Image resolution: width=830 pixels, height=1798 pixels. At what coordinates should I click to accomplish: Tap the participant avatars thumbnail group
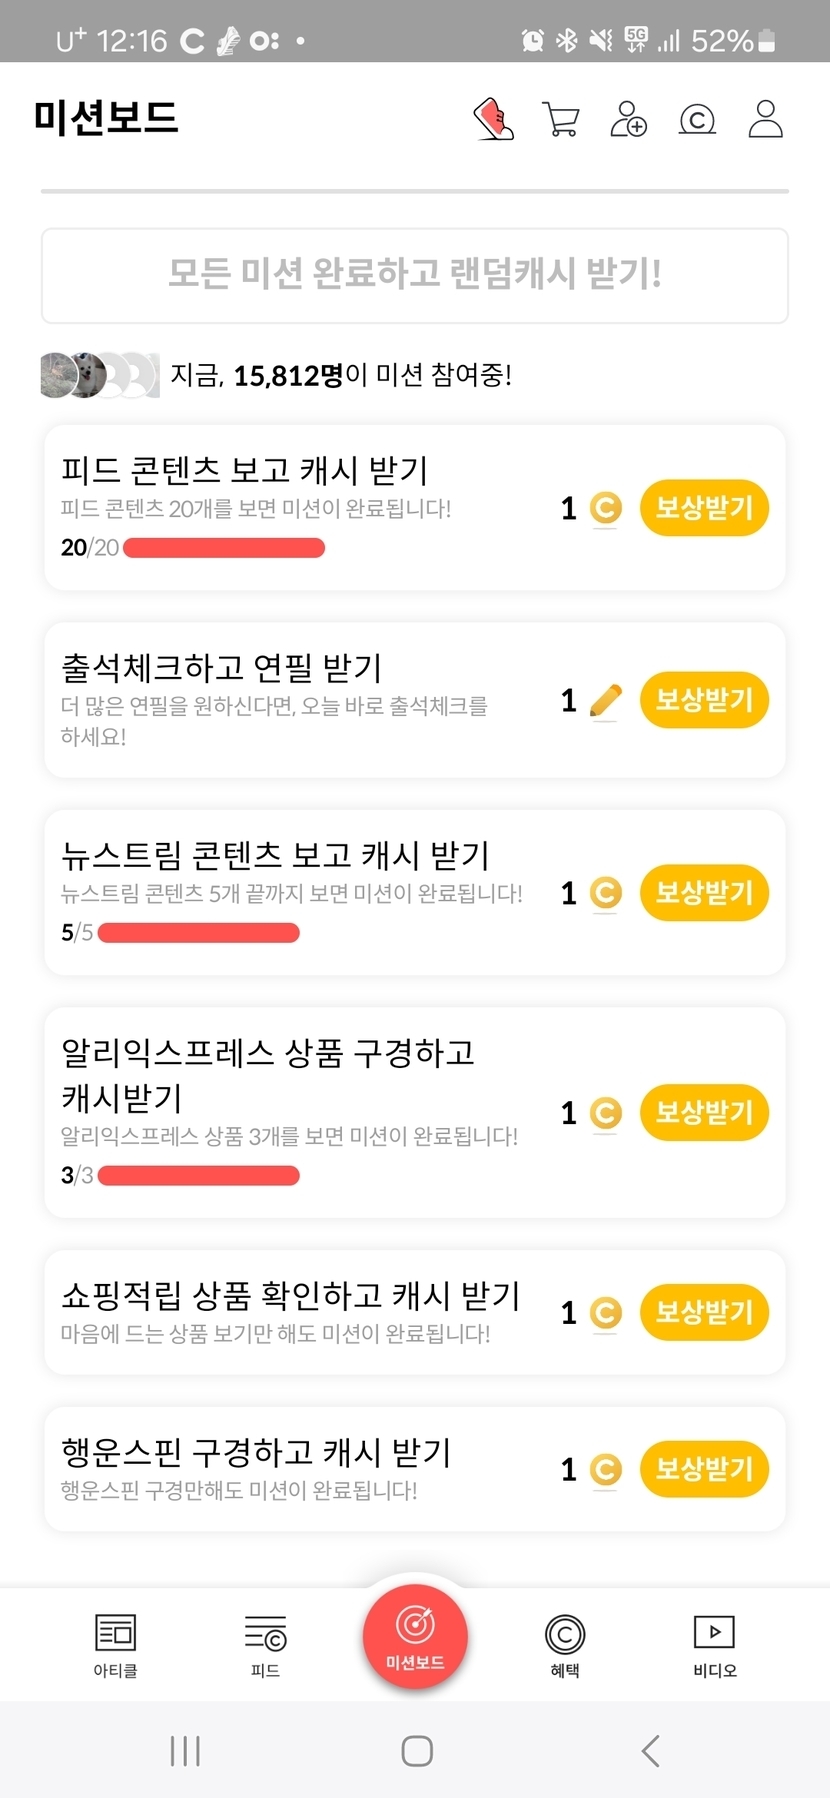[99, 375]
